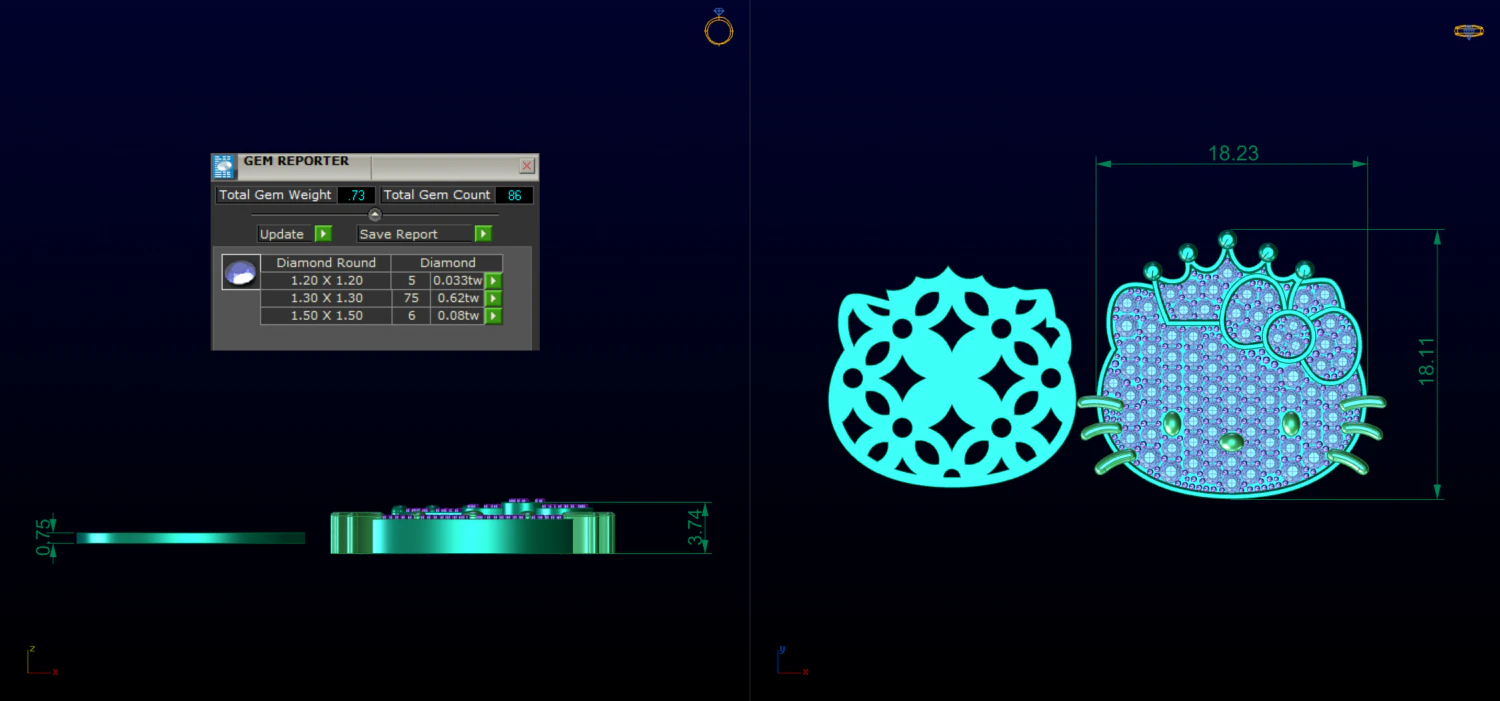The image size is (1500, 701).
Task: Click the green arrow for the 0.62tw row
Action: click(493, 298)
